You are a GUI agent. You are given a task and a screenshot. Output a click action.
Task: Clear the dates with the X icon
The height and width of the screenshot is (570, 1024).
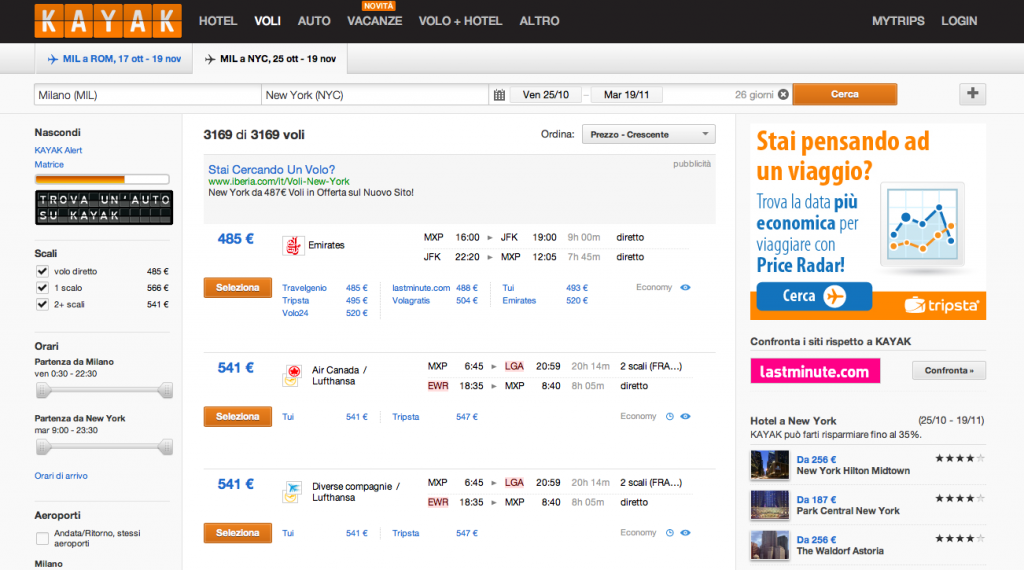click(x=783, y=95)
